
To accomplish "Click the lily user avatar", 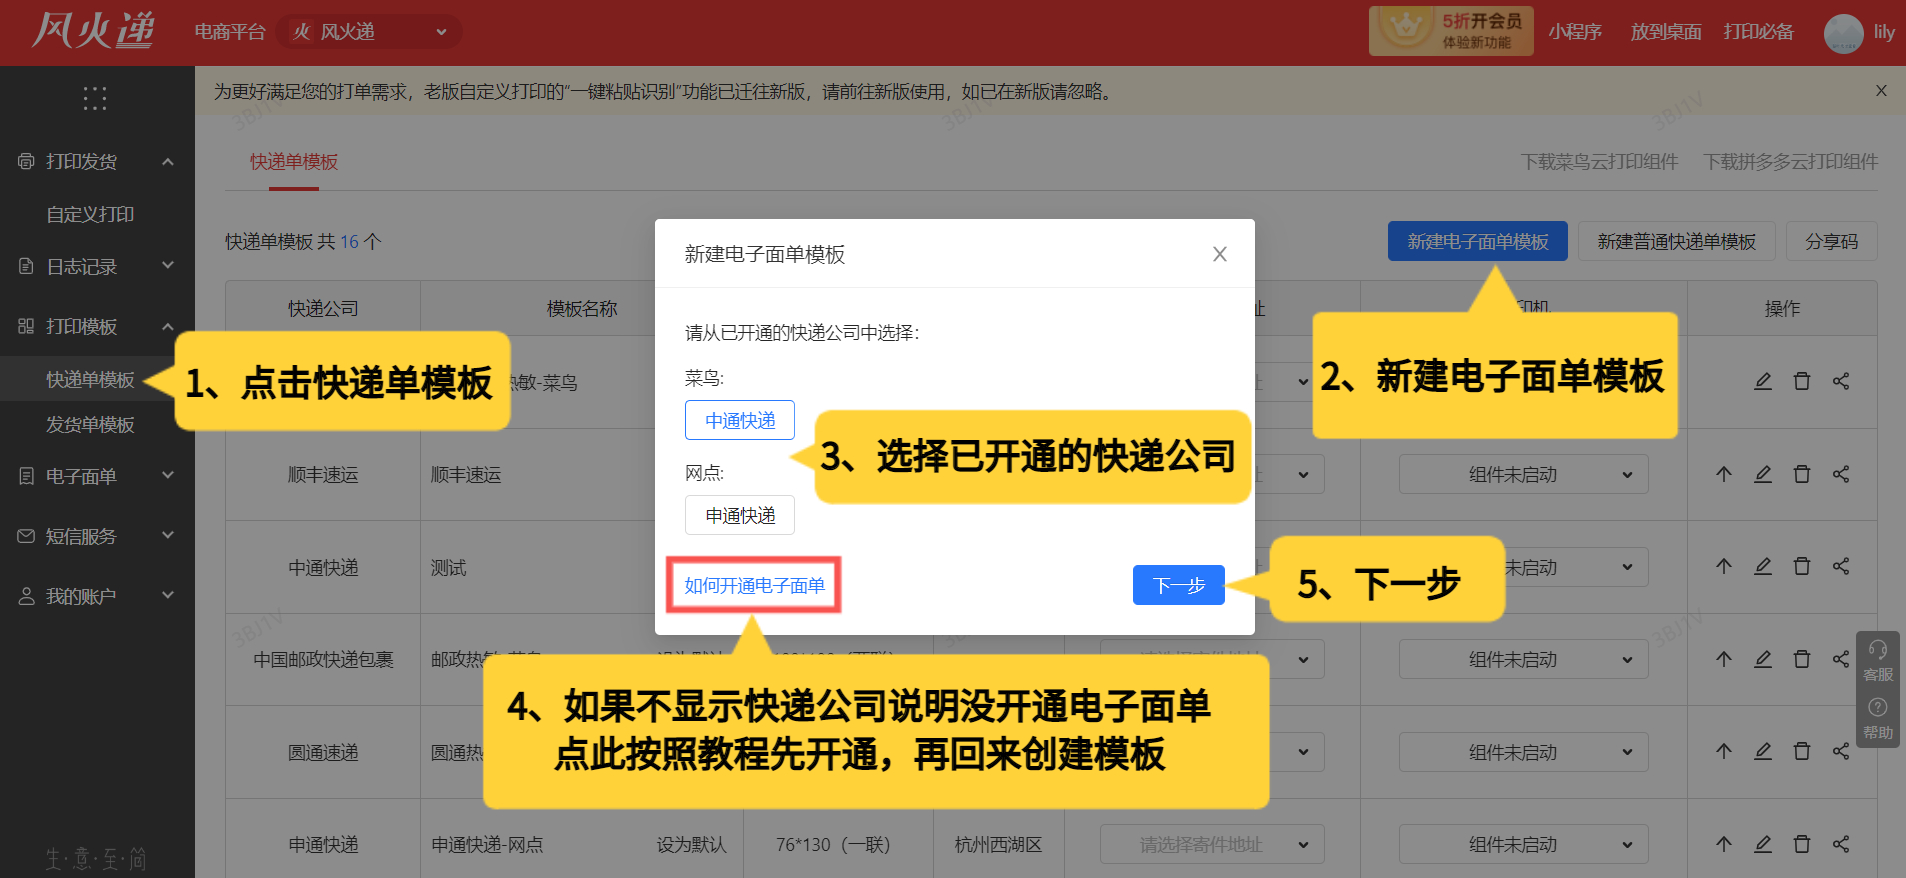I will tap(1843, 33).
